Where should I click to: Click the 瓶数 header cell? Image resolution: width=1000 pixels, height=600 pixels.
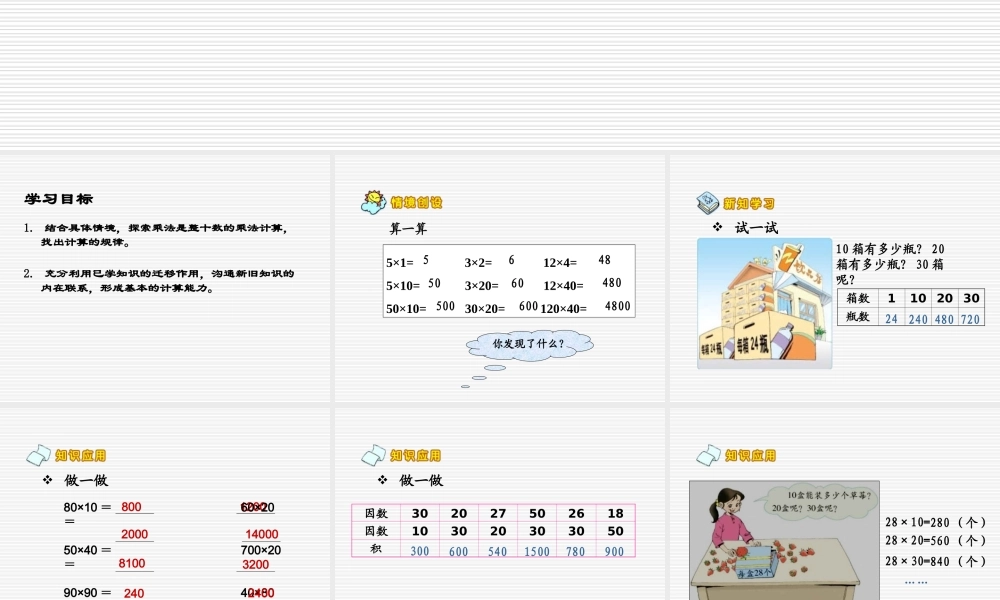858,317
